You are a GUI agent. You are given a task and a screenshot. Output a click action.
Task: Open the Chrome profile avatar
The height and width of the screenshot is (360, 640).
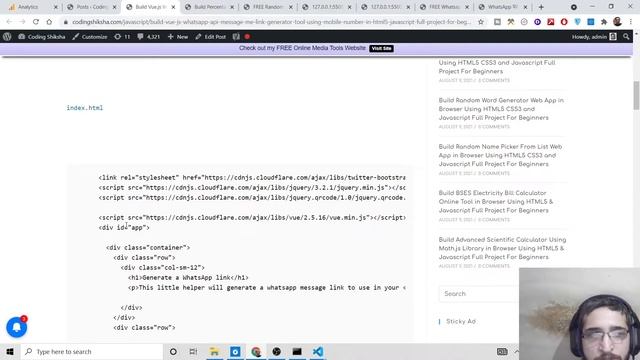click(x=618, y=22)
